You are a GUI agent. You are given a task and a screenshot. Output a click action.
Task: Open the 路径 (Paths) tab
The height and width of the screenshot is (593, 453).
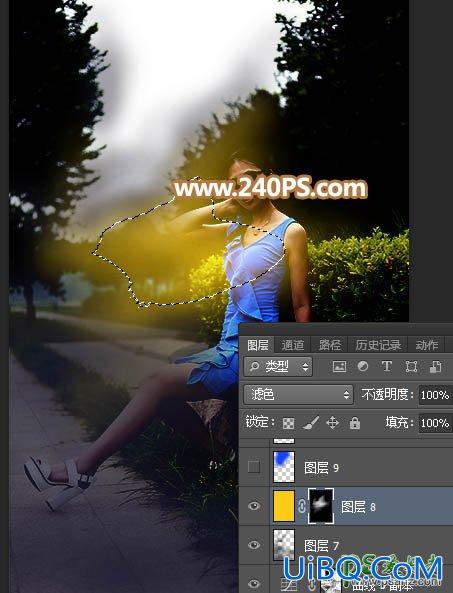pos(329,345)
